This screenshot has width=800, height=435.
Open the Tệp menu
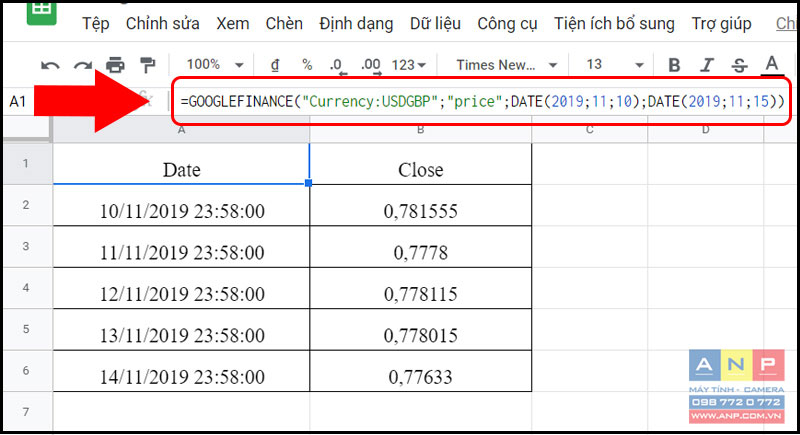coord(96,24)
